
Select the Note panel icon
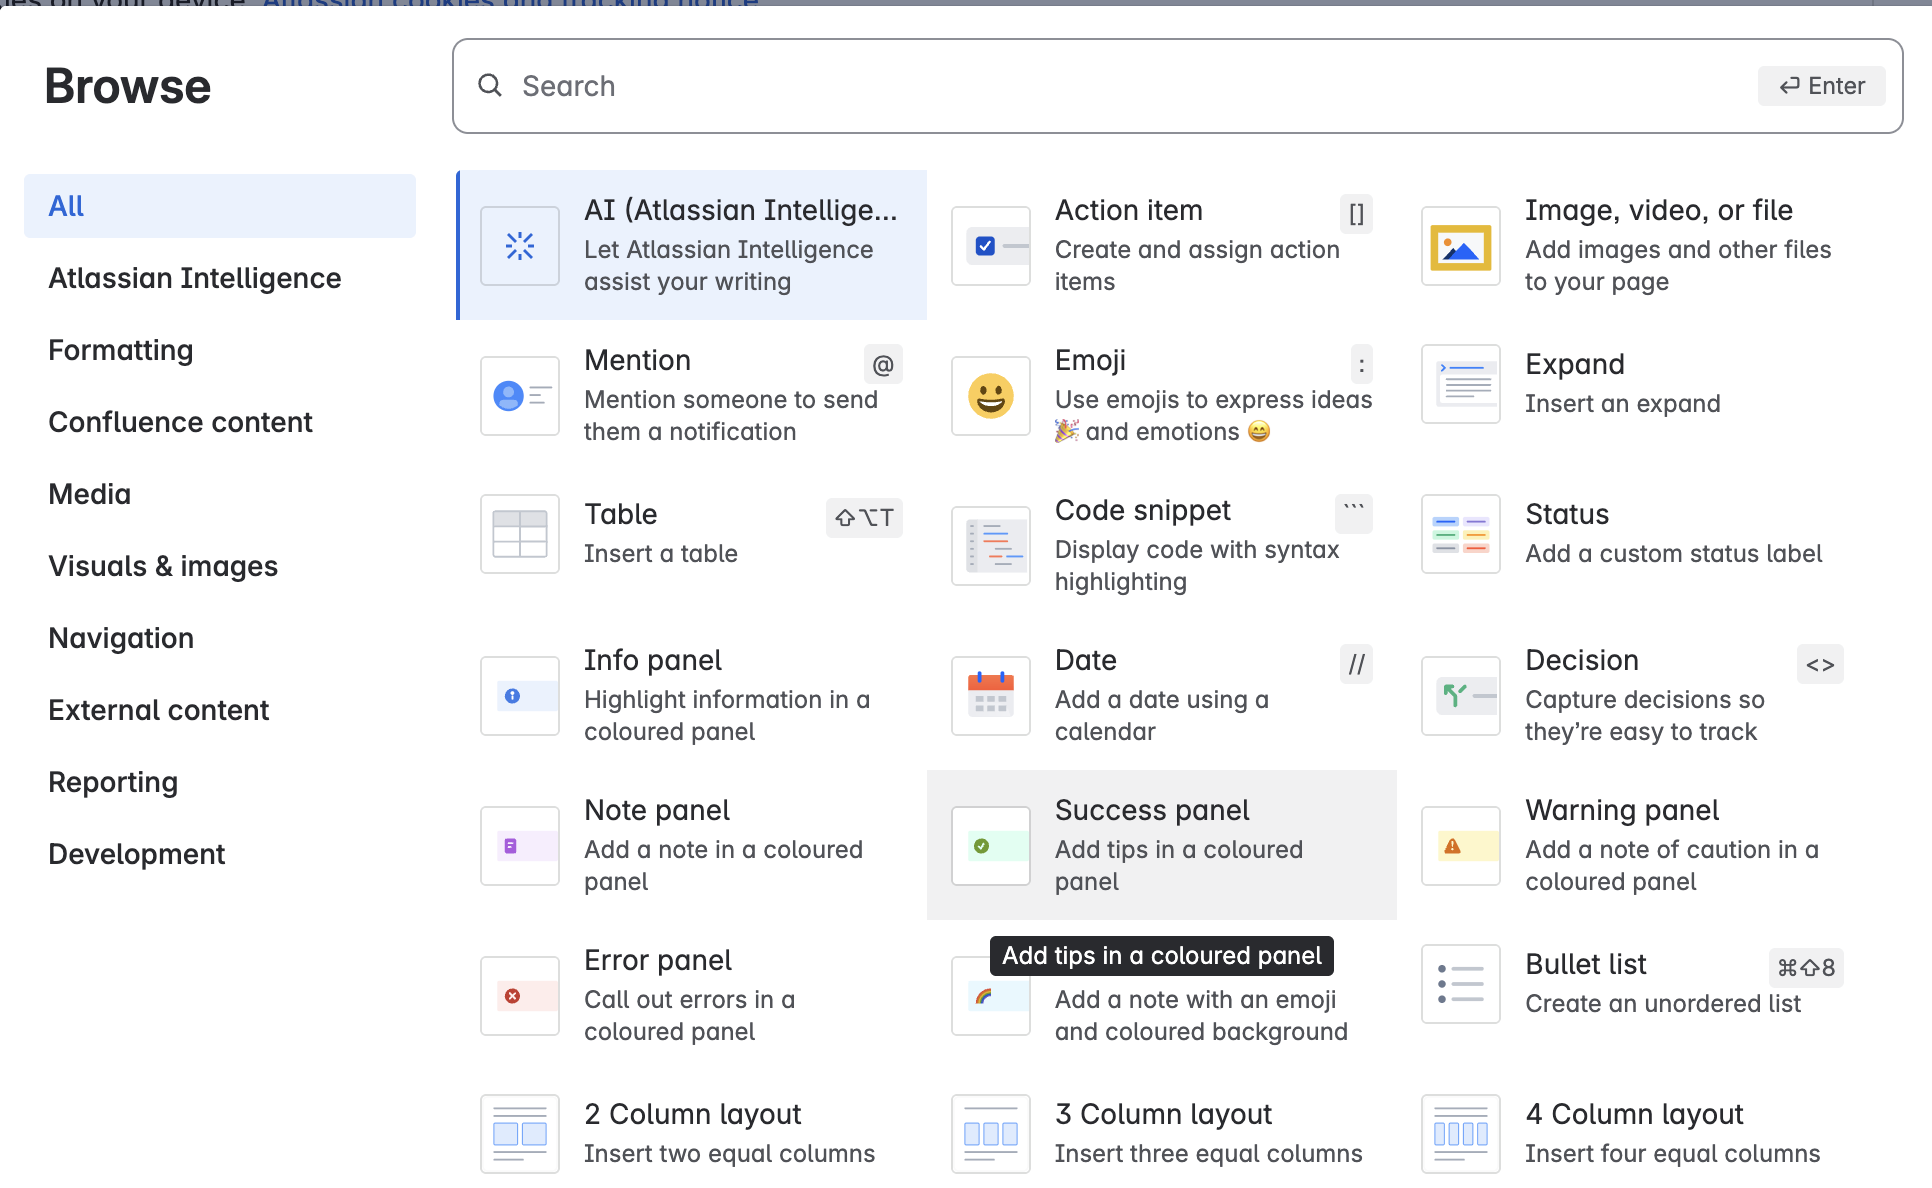click(520, 846)
